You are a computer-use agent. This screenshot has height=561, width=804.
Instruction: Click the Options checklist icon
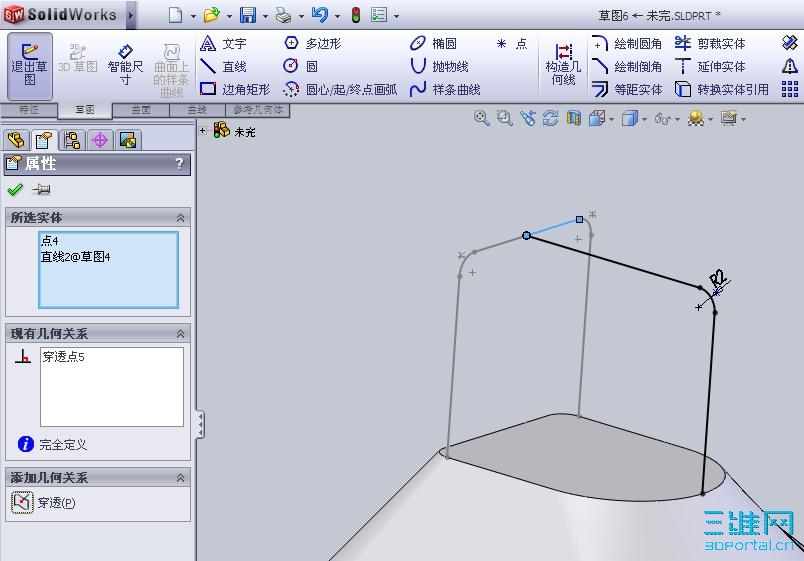[379, 15]
